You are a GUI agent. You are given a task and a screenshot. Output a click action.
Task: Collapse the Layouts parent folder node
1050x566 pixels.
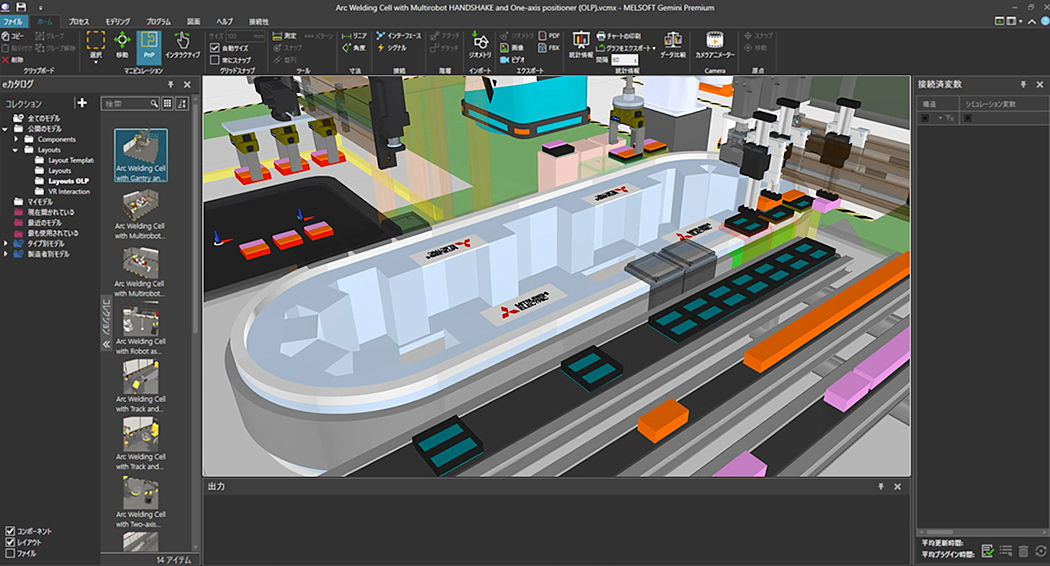(x=16, y=150)
